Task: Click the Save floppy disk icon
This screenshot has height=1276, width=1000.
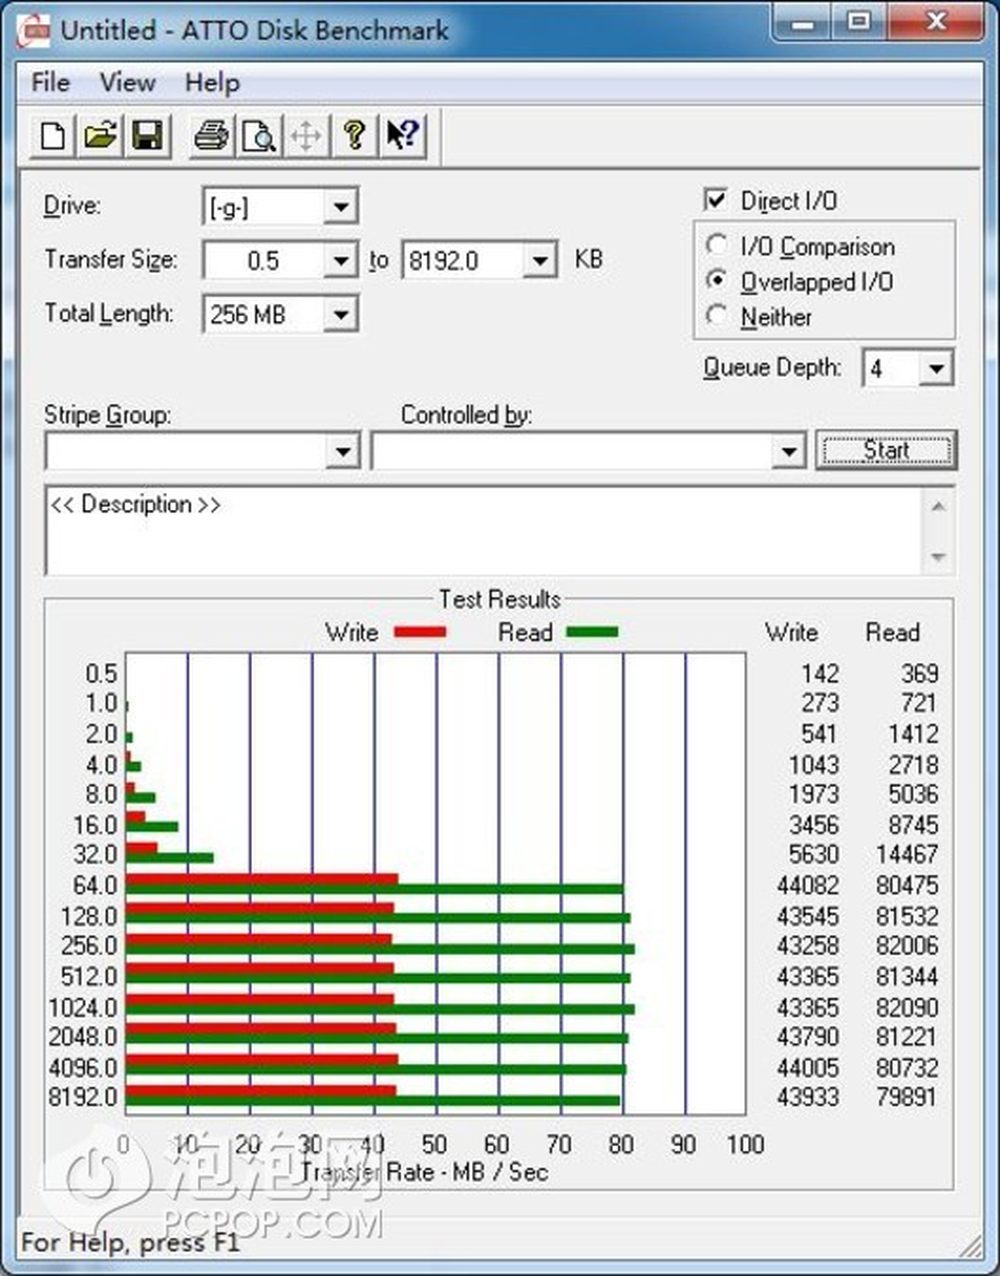Action: coord(147,135)
